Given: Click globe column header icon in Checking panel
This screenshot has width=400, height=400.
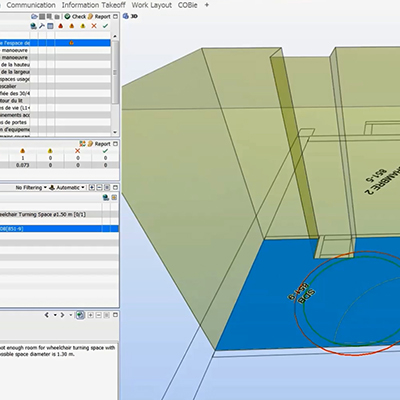Looking at the screenshot, I should point(33,26).
